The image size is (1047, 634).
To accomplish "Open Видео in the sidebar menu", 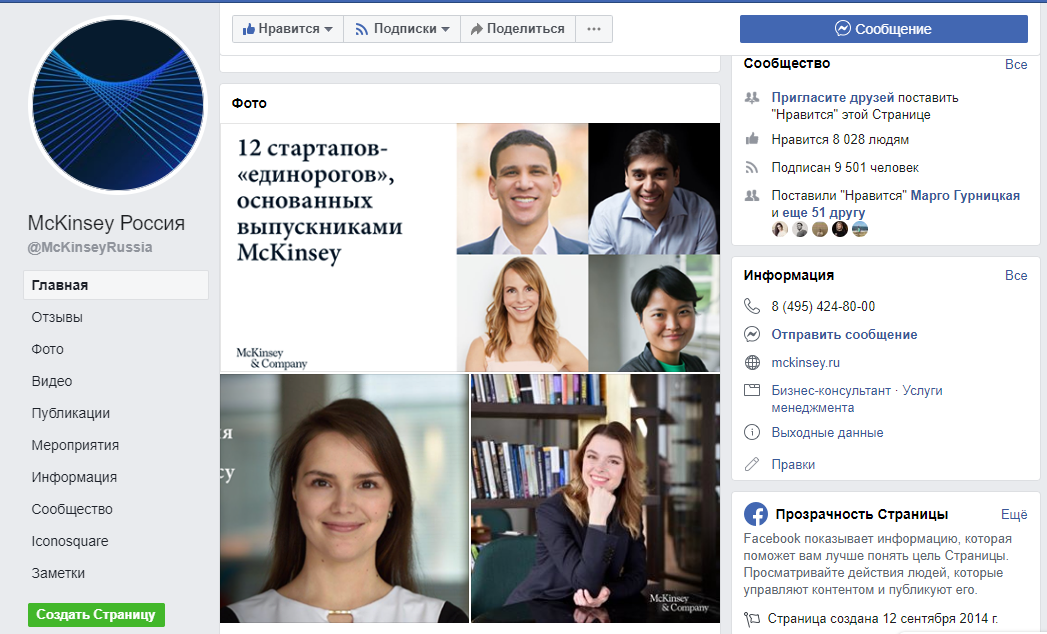I will (x=51, y=381).
